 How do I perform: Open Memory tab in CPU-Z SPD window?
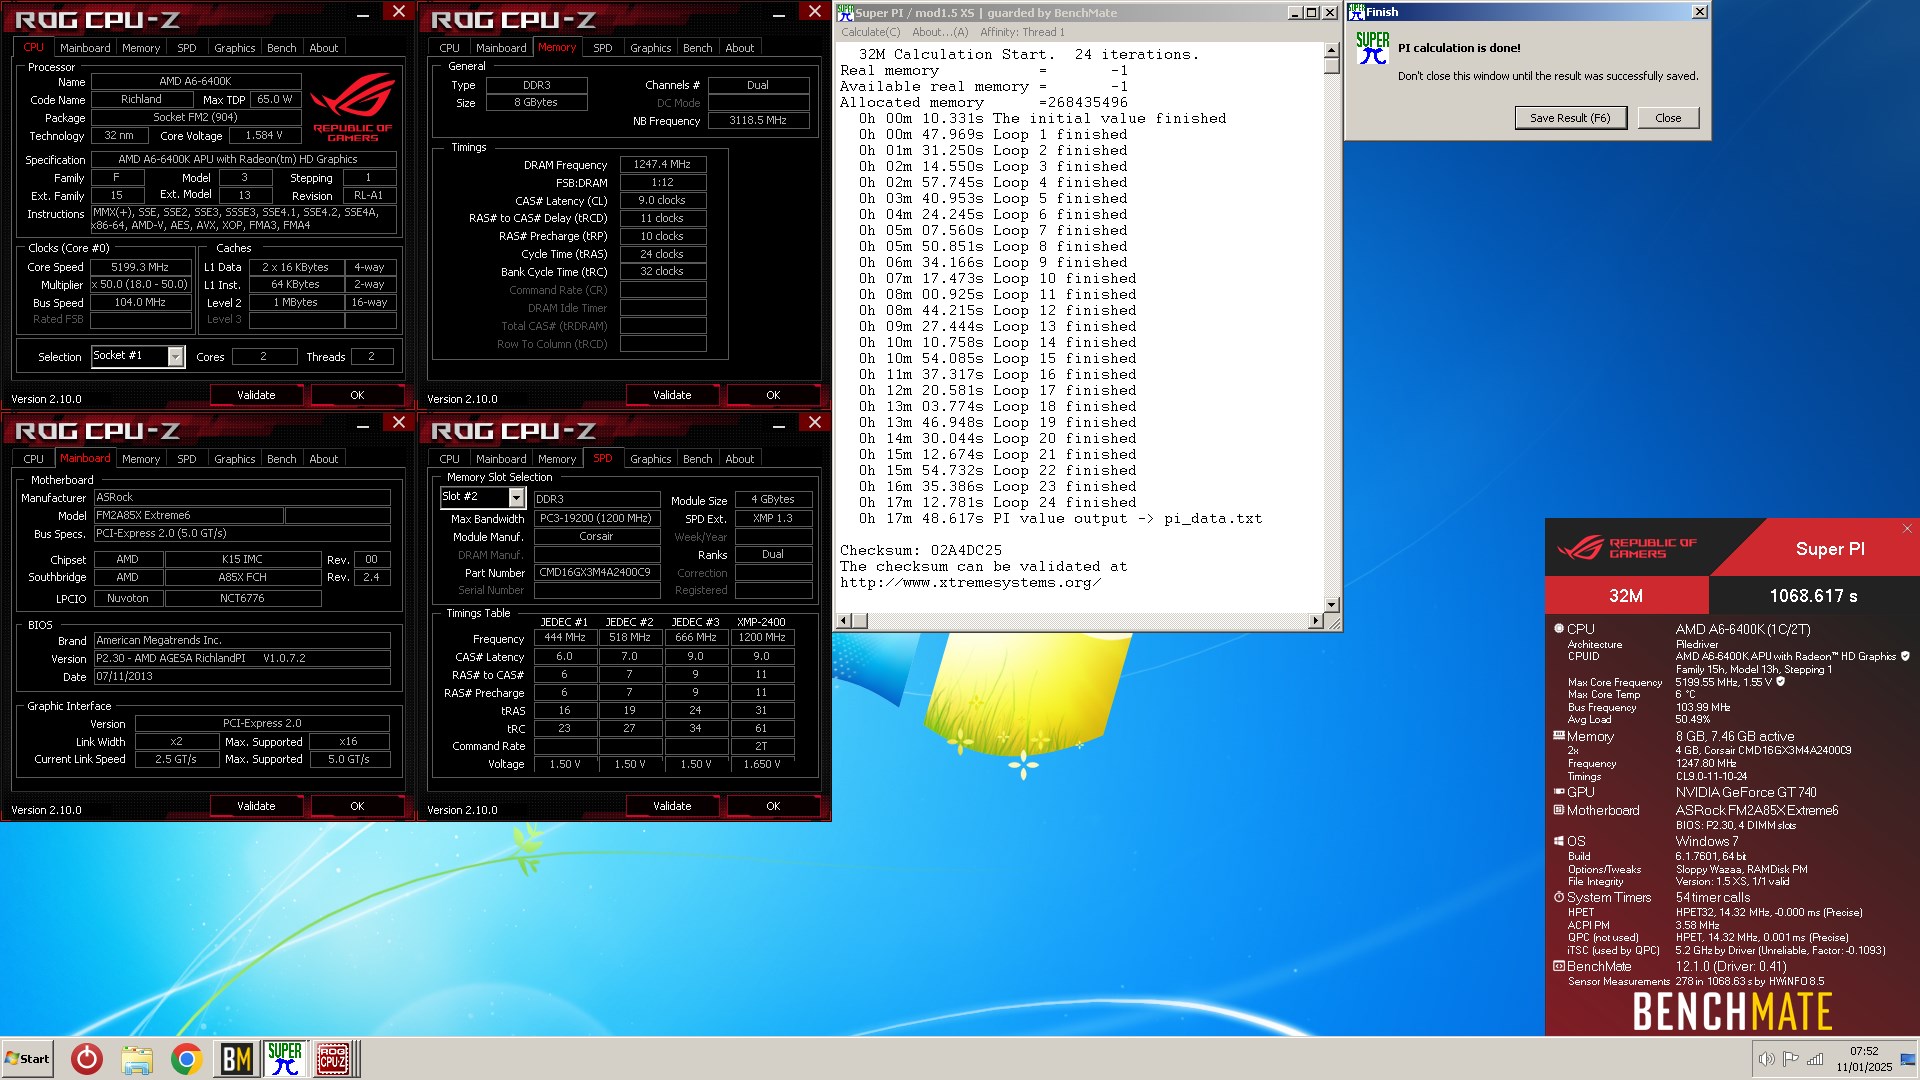pyautogui.click(x=556, y=459)
